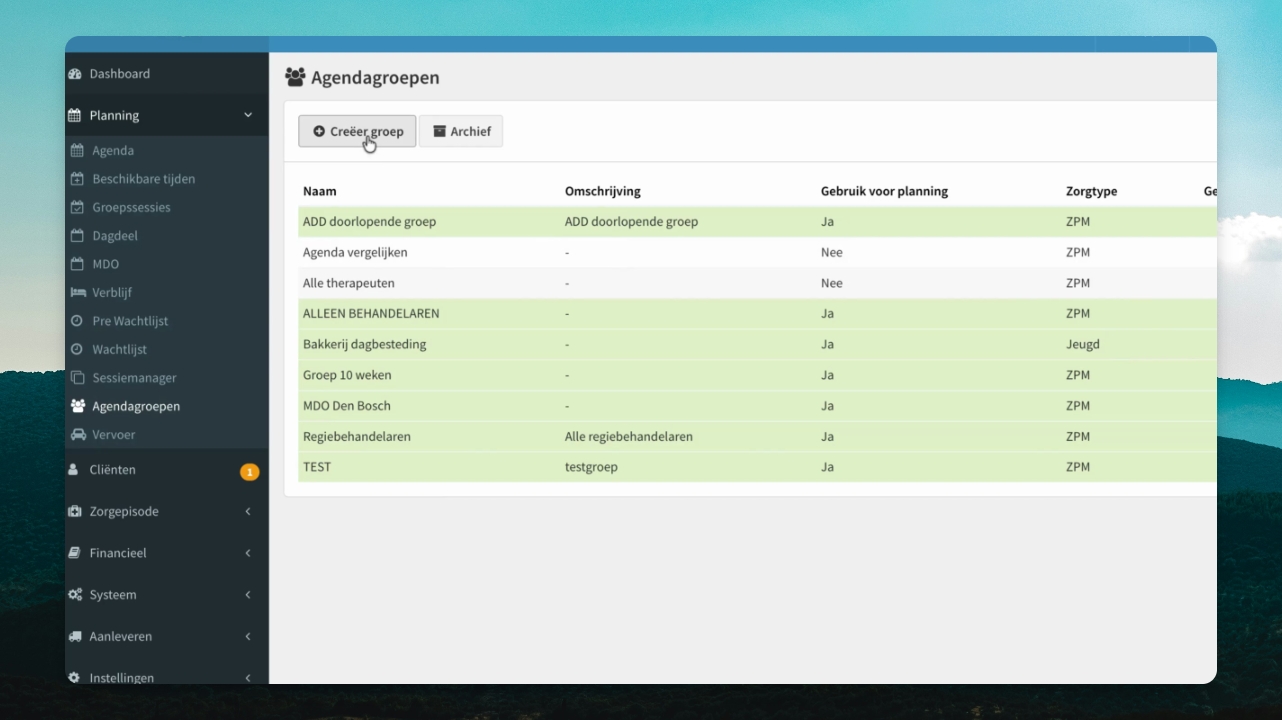The width and height of the screenshot is (1282, 720).
Task: Select the Alle therapeuten row
Action: point(757,283)
